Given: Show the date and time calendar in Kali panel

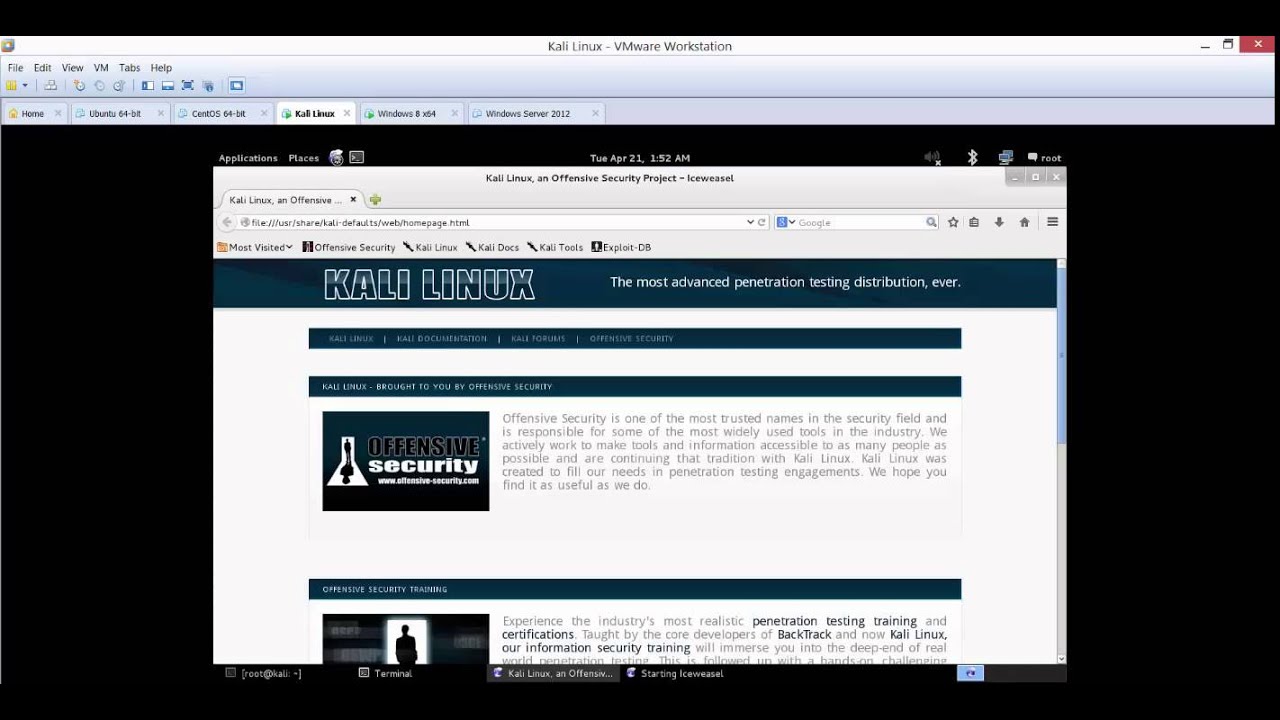Looking at the screenshot, I should click(640, 158).
